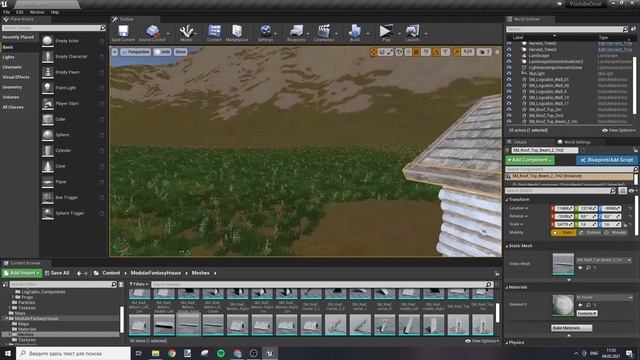Screen dimensions: 640x360
Task: Click the Build toolbar icon
Action: pyautogui.click(x=355, y=33)
